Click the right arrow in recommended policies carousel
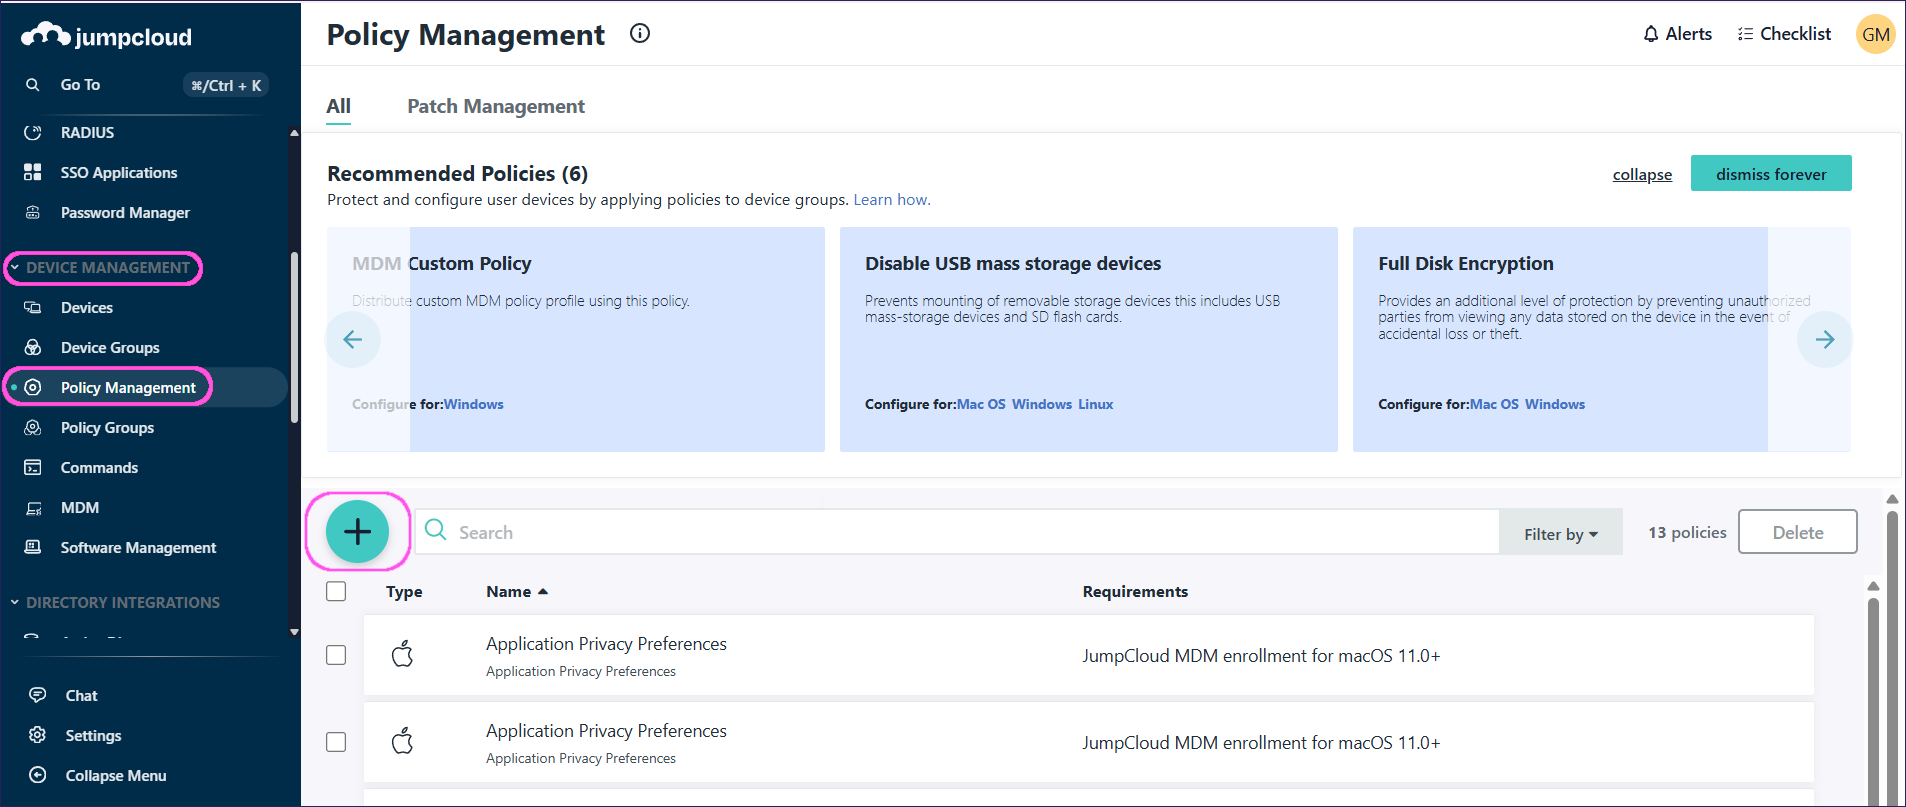This screenshot has width=1906, height=807. pyautogui.click(x=1824, y=340)
